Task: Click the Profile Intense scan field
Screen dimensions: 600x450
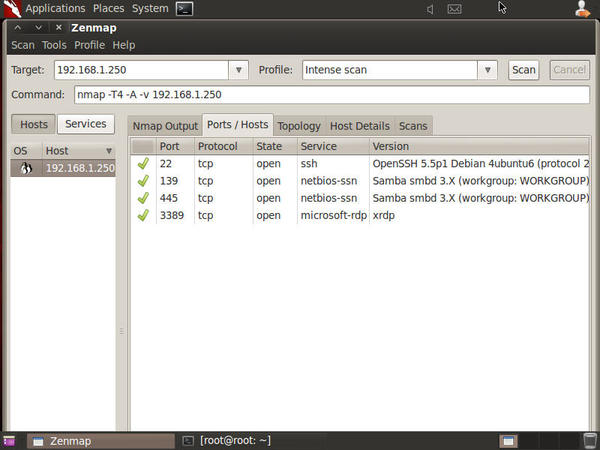Action: click(x=390, y=70)
